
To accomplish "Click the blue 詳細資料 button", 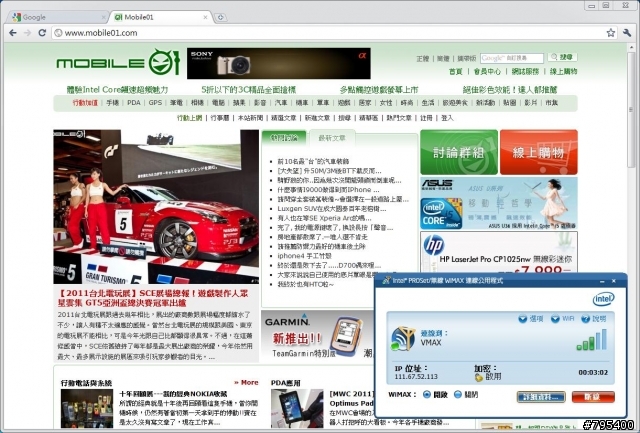I will pos(541,397).
